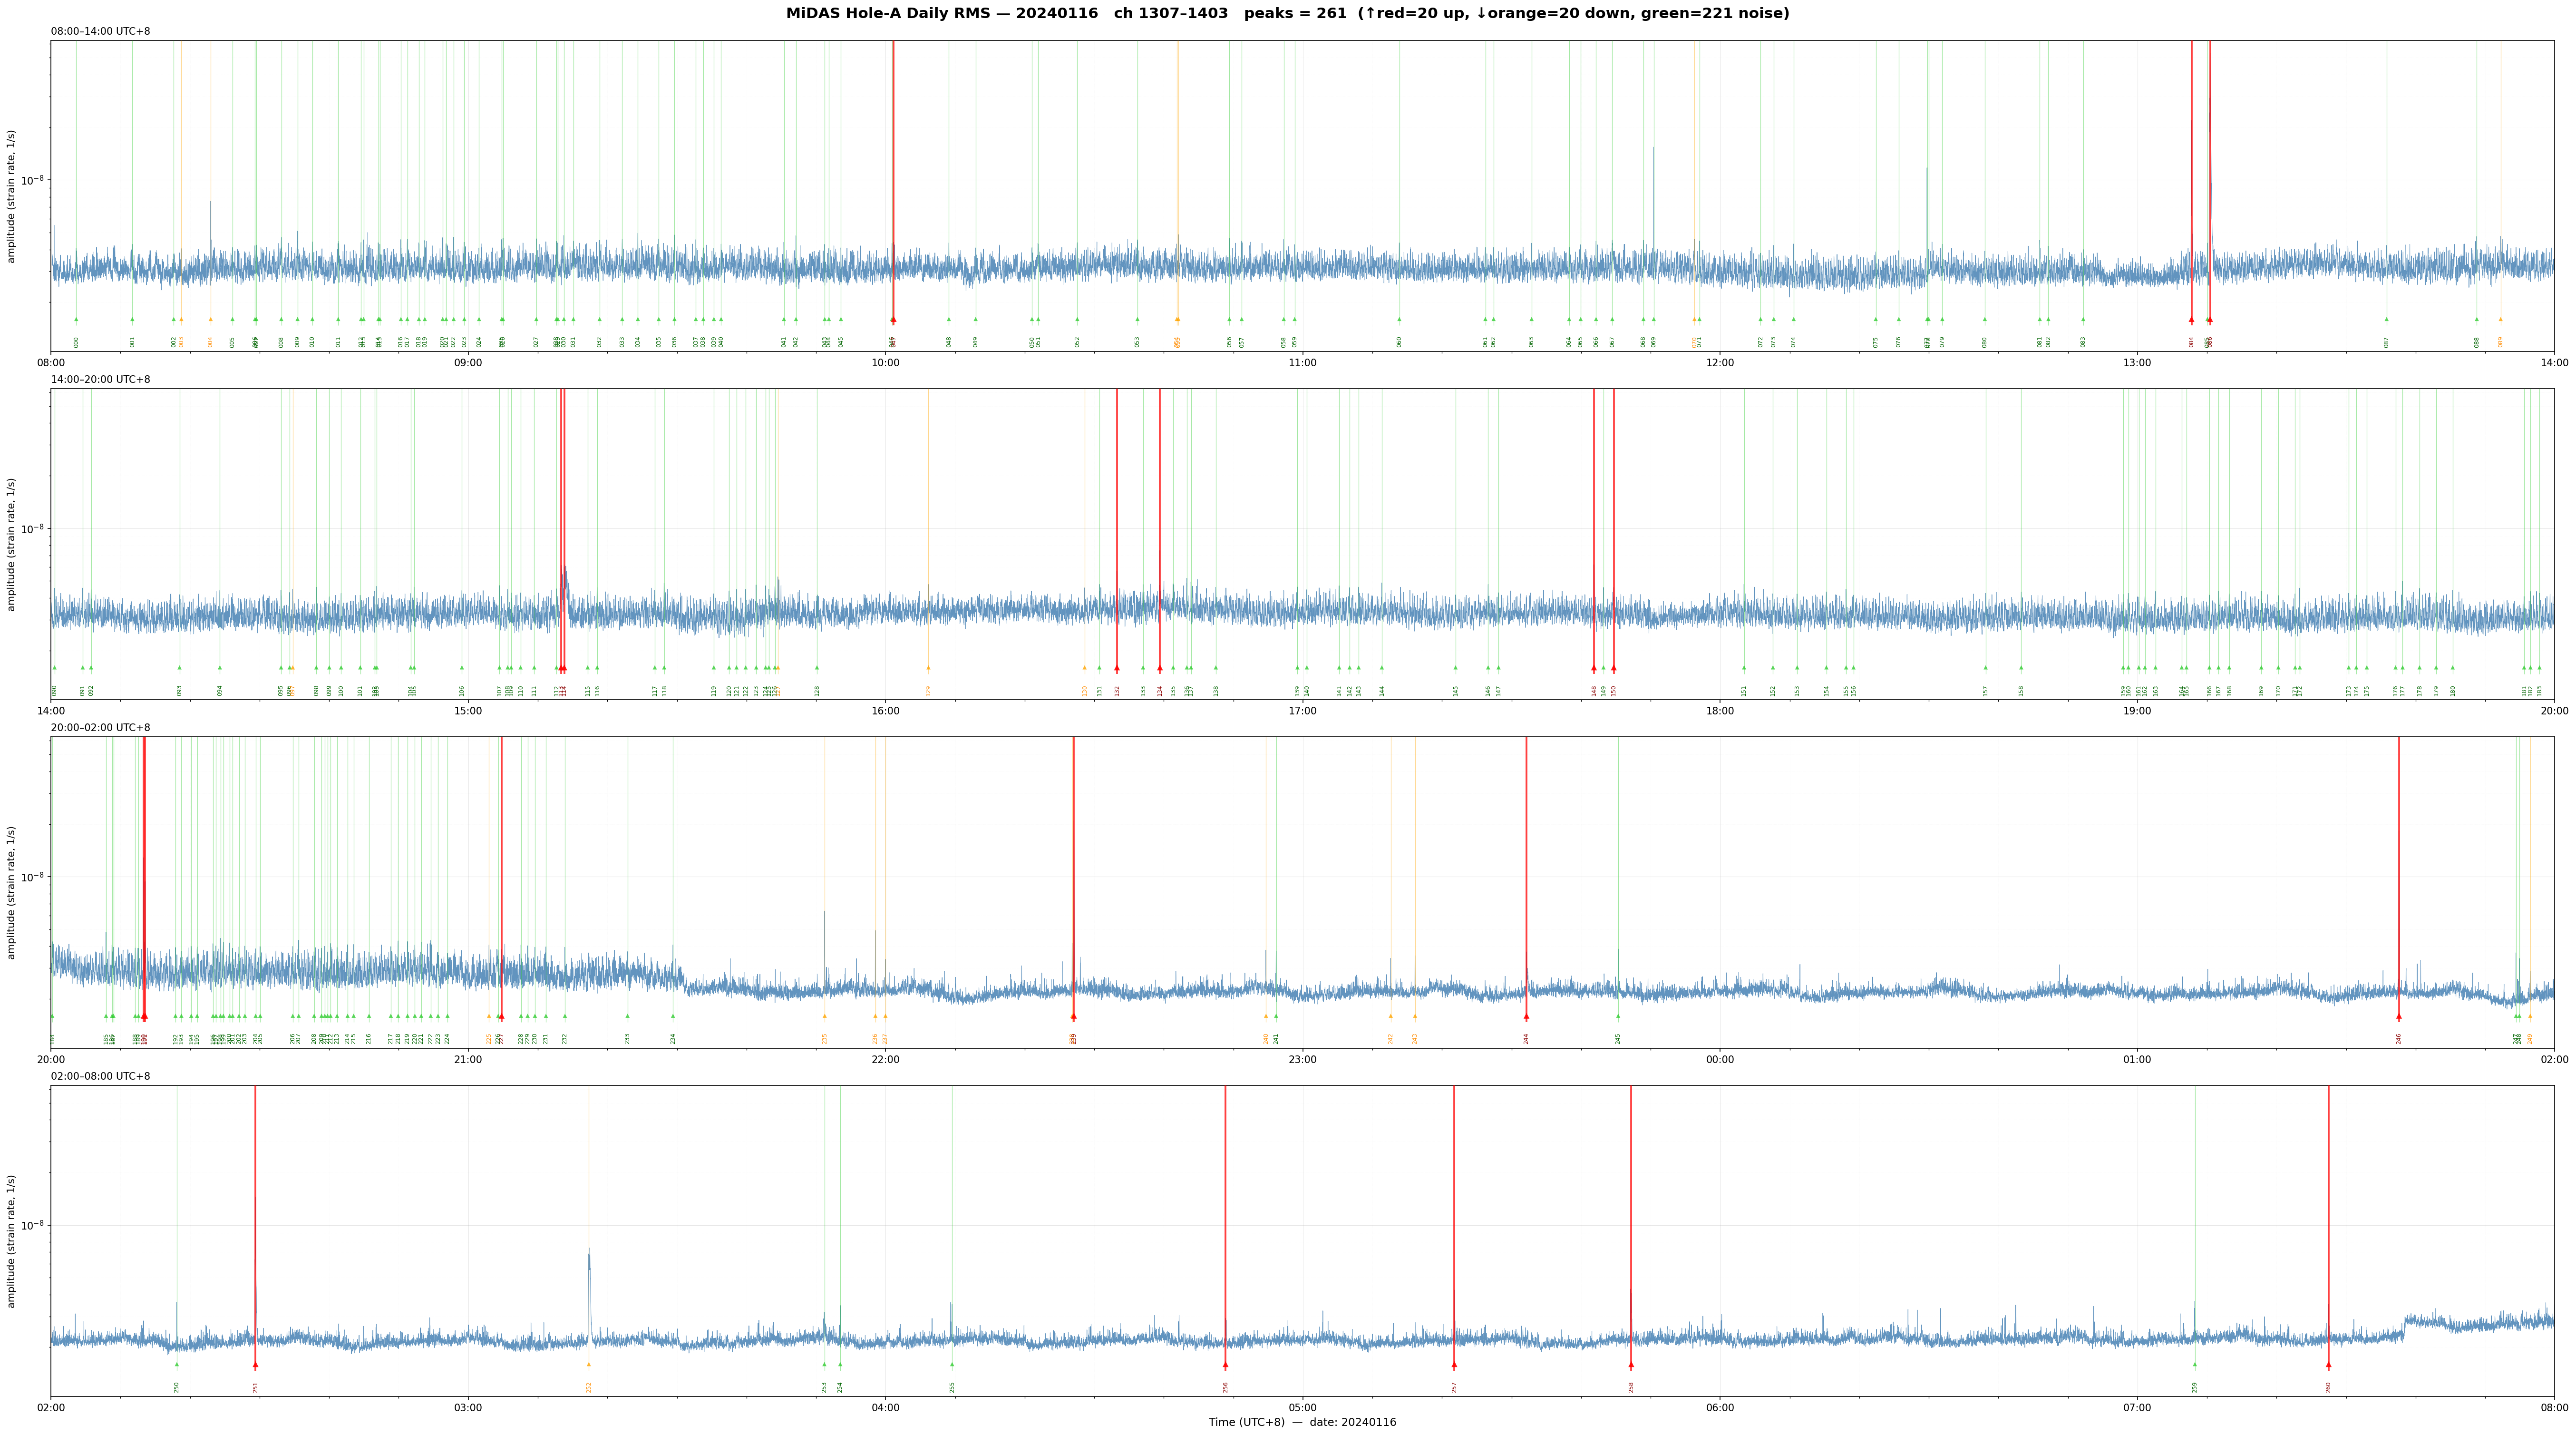Select green noise marker 233

click(x=628, y=1016)
